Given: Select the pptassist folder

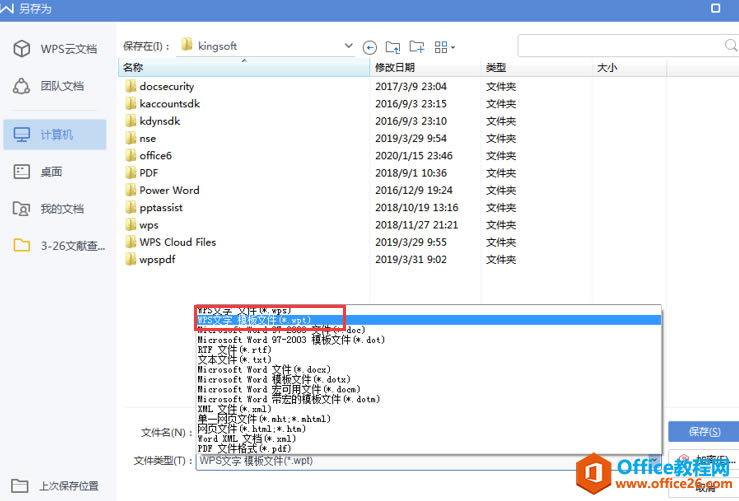Looking at the screenshot, I should 154,207.
